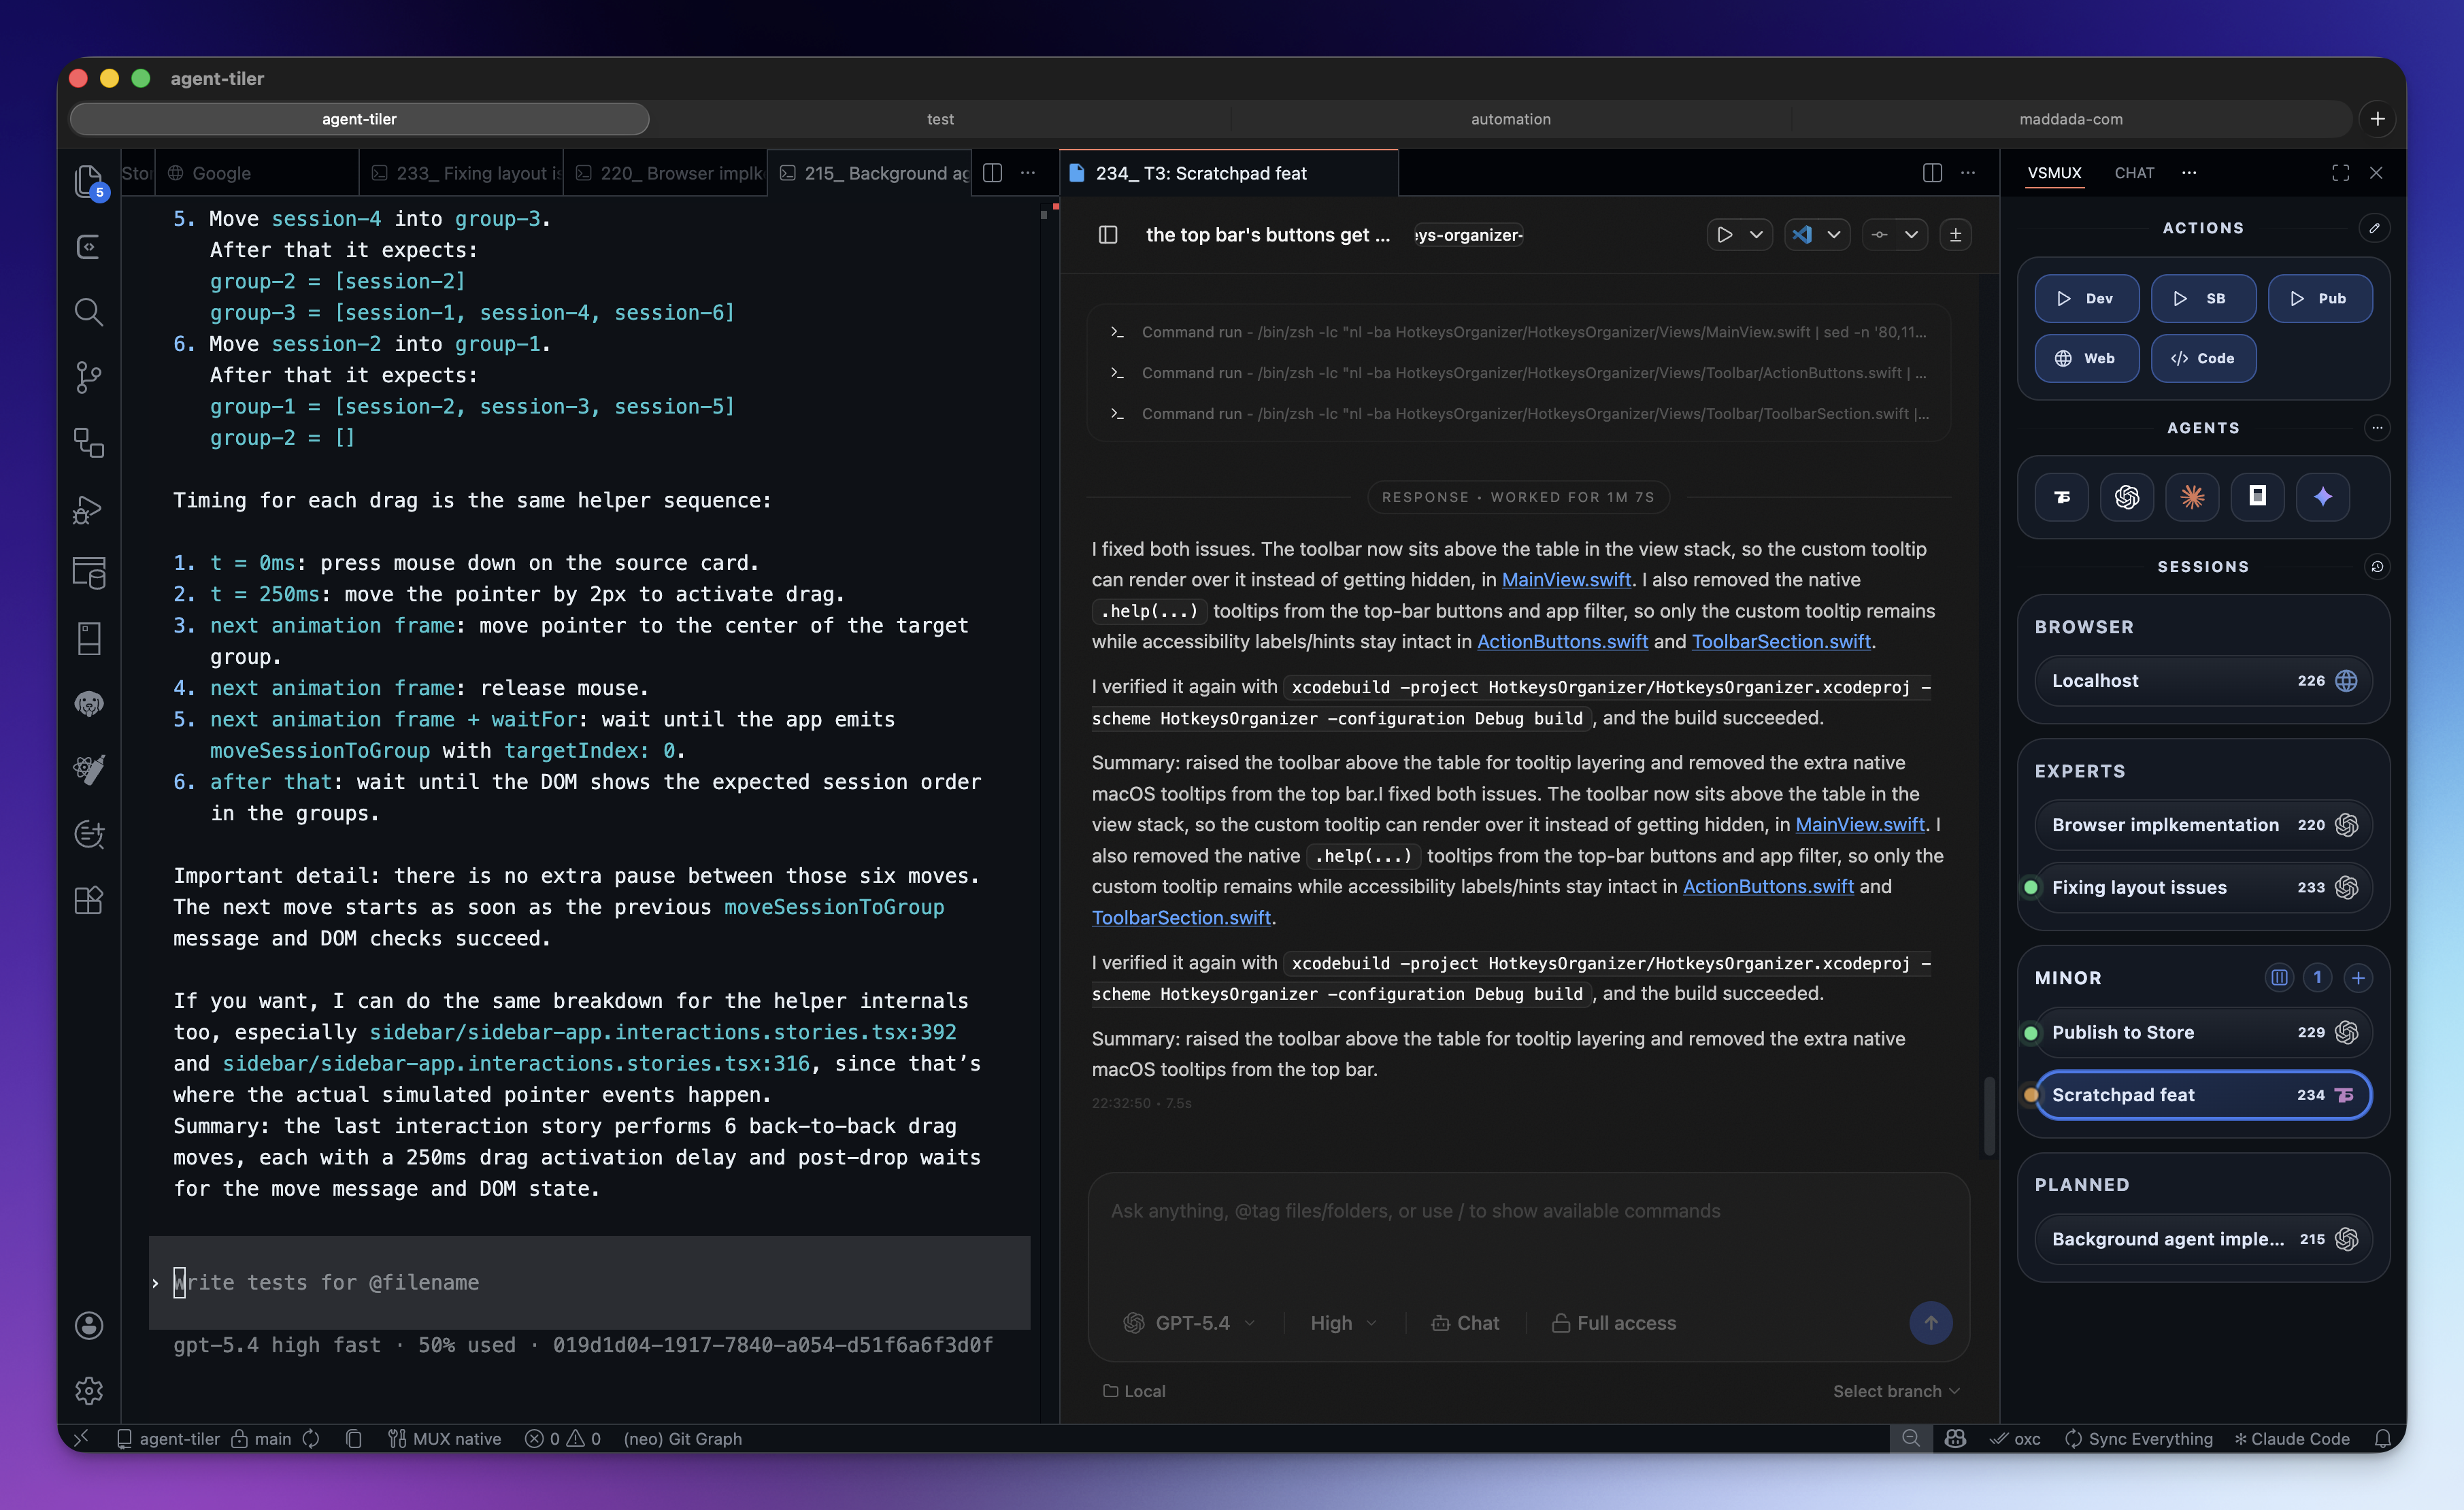Run the Pub action button
Screen dimensions: 2464x1510
[x=2319, y=298]
